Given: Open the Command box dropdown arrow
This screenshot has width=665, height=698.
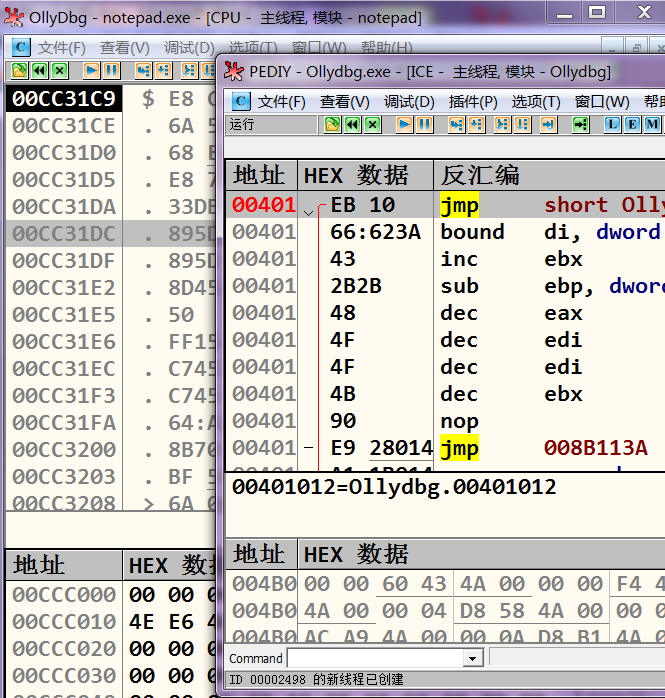Looking at the screenshot, I should (473, 658).
